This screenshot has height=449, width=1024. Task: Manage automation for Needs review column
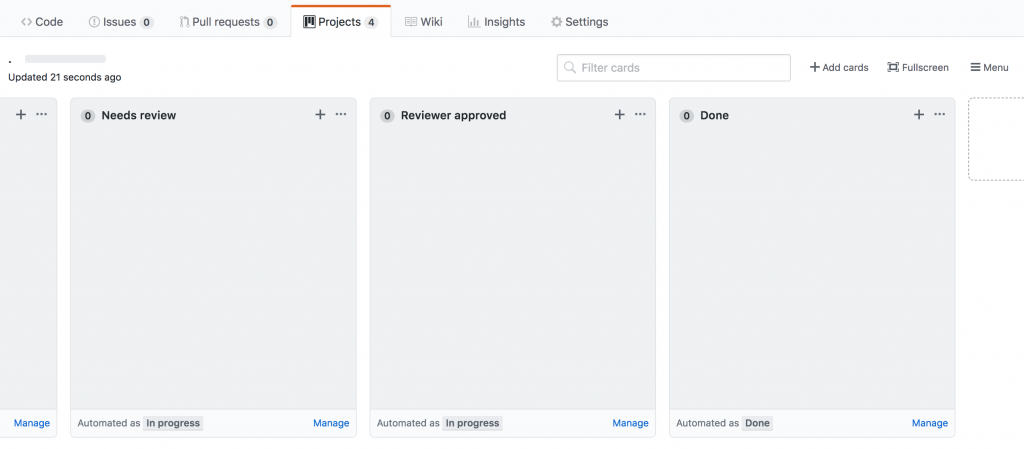(331, 423)
